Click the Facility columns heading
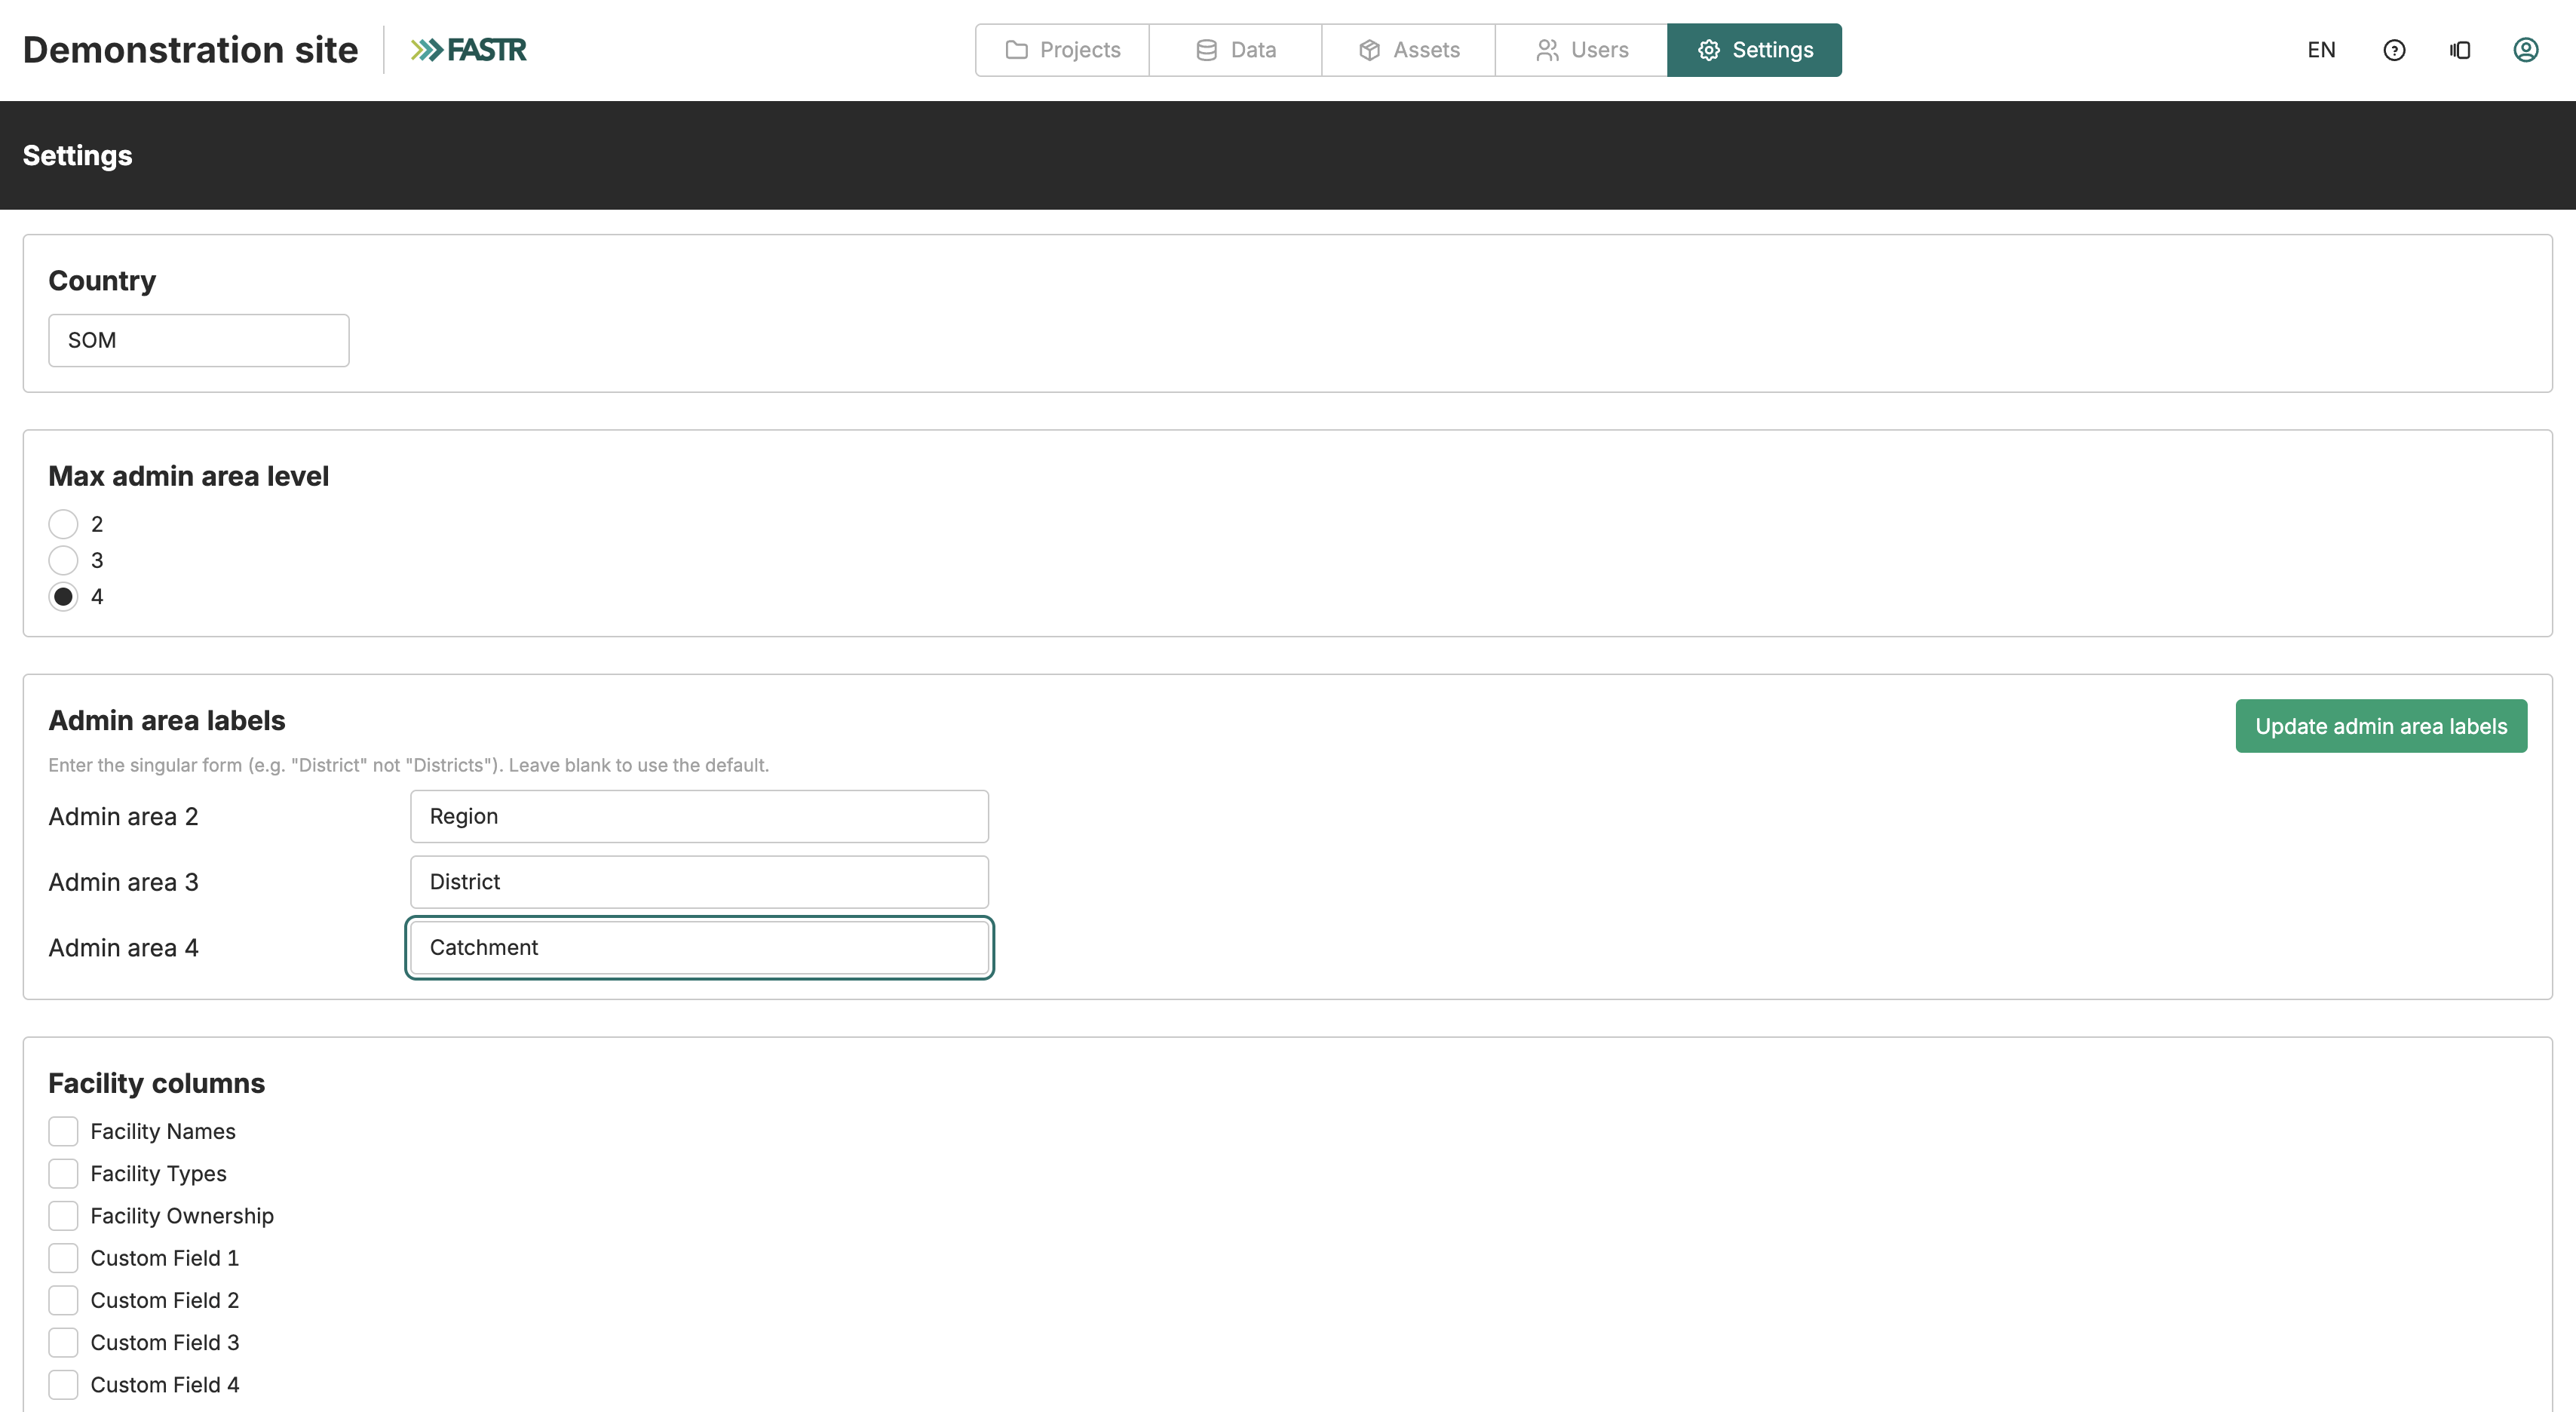 [157, 1083]
